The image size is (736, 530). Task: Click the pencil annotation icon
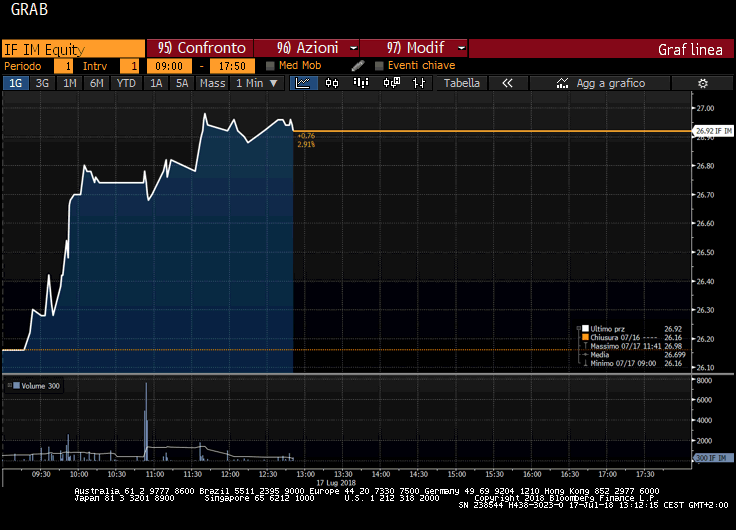click(358, 66)
